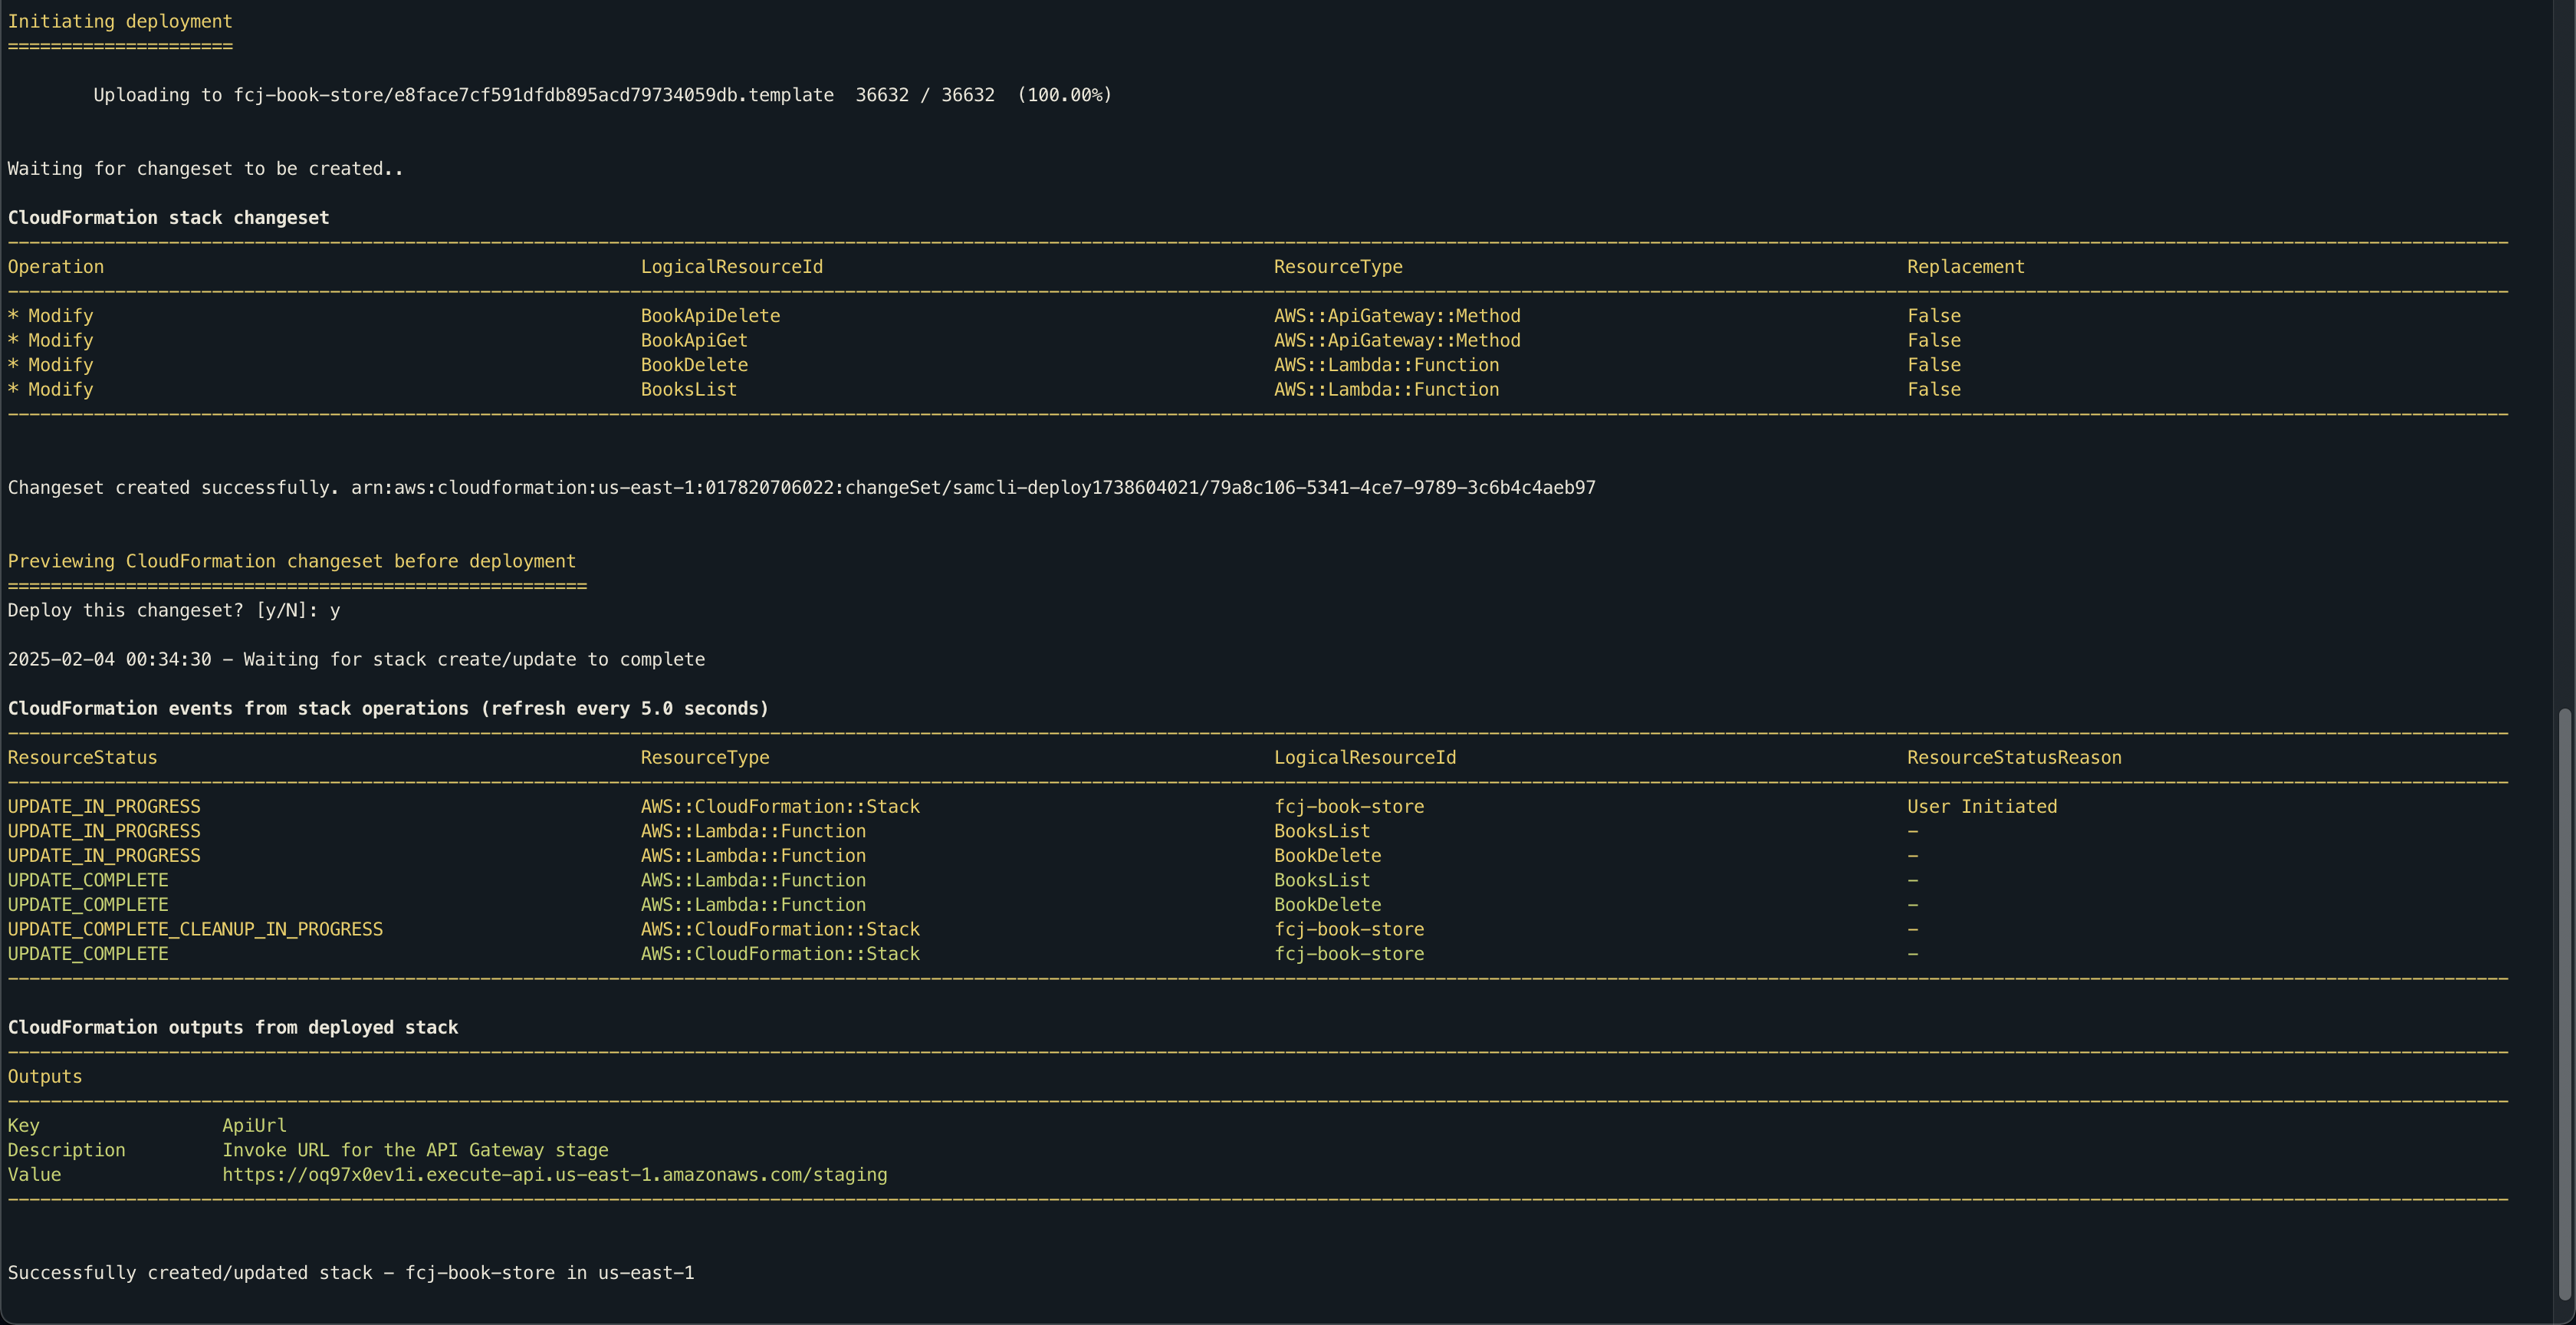Click AWS::ApiGateway::Method in the BookApiGet row

pyautogui.click(x=1398, y=341)
